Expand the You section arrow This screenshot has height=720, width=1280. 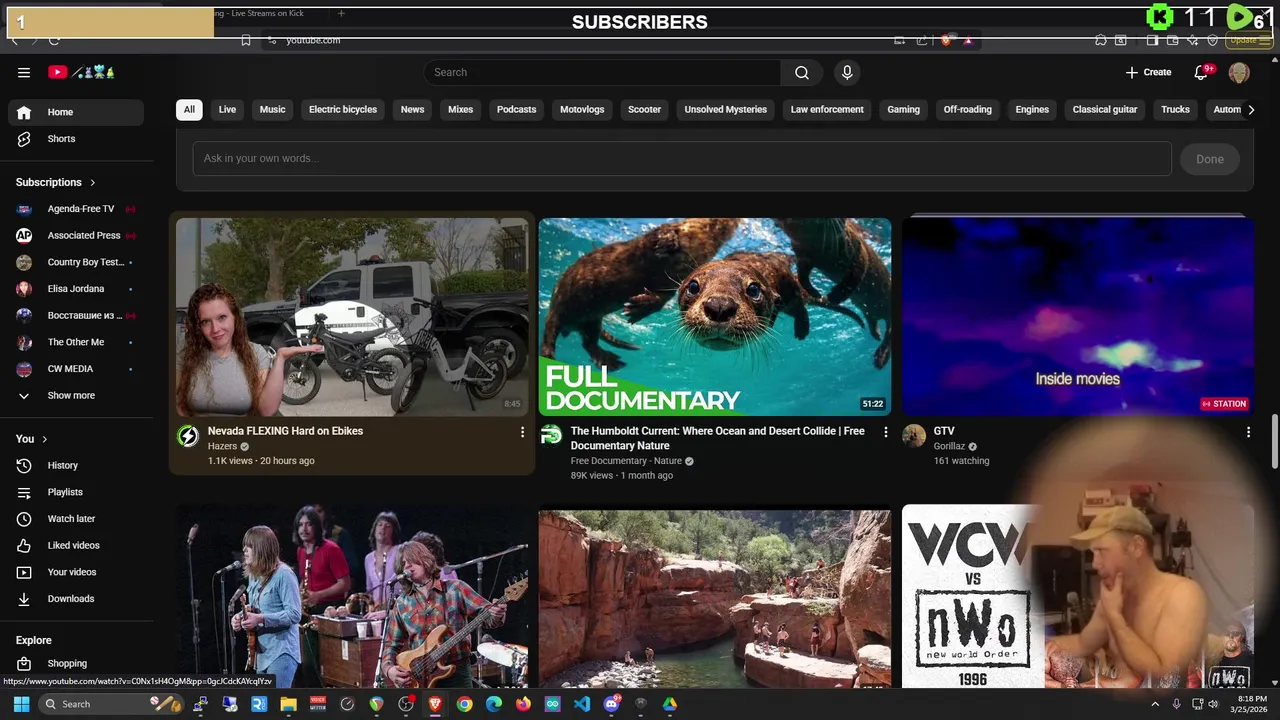click(x=44, y=439)
